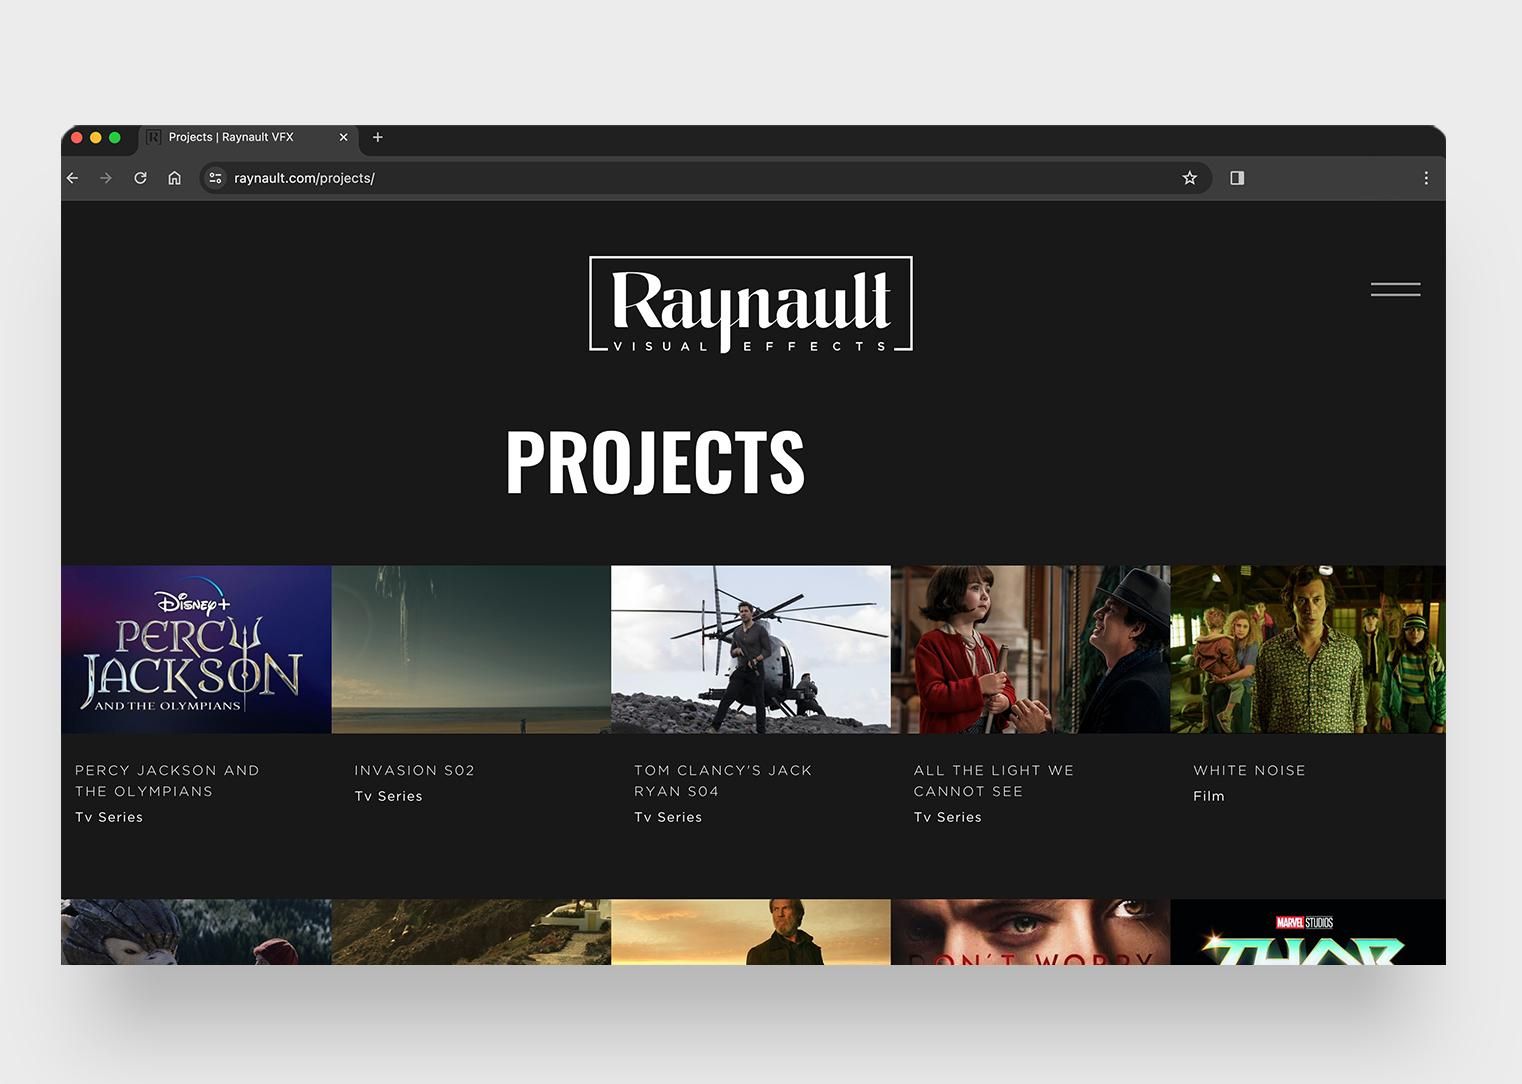Open the Chrome three-dot menu

coord(1426,178)
